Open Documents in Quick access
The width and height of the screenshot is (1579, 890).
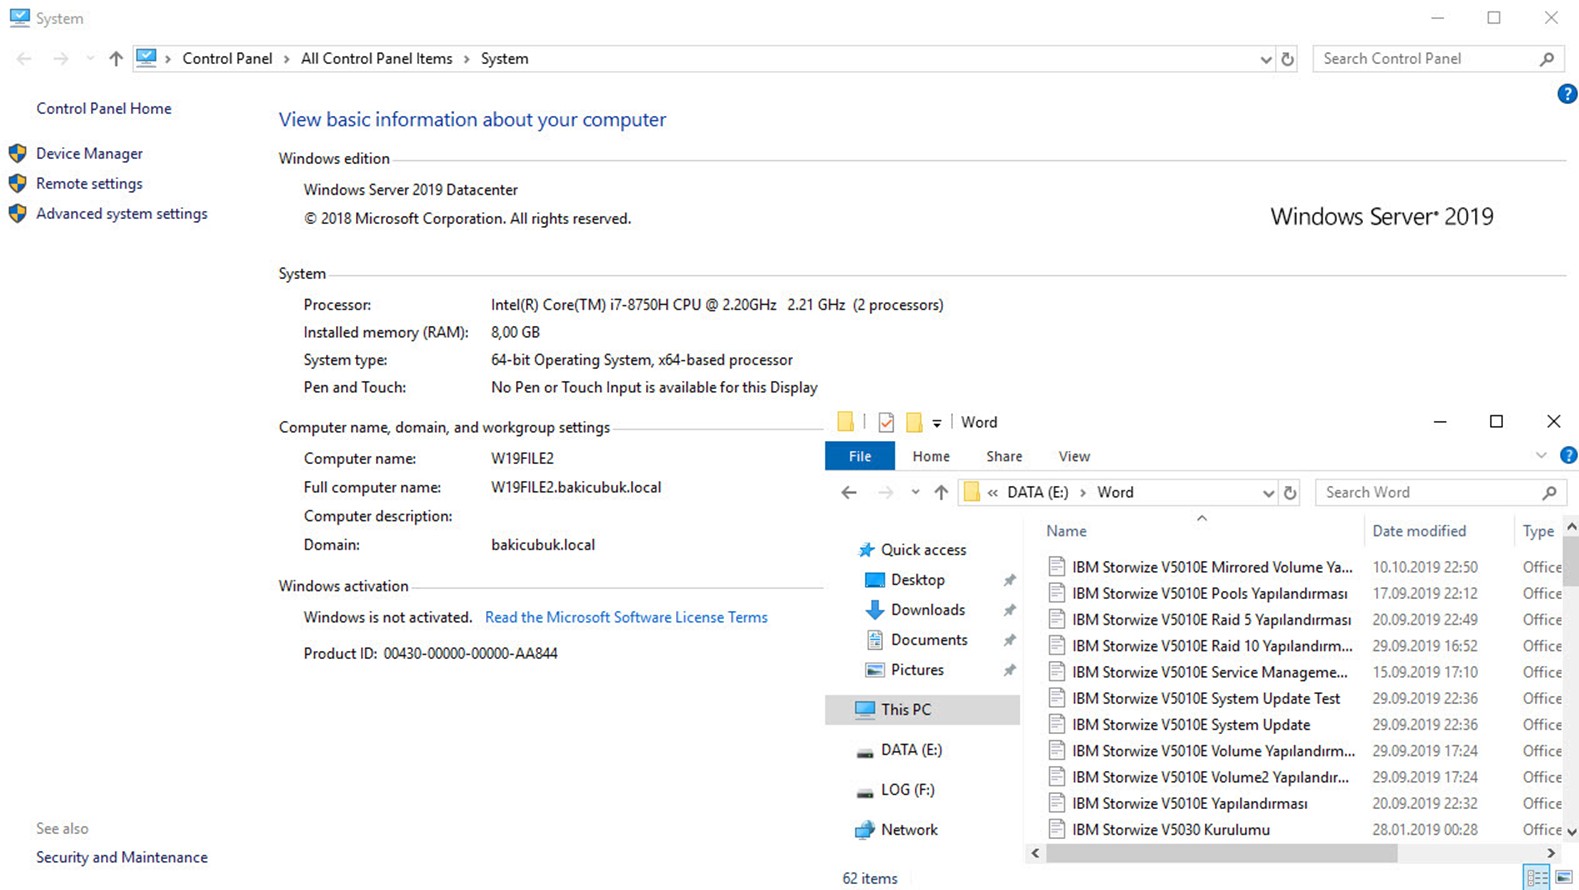929,640
